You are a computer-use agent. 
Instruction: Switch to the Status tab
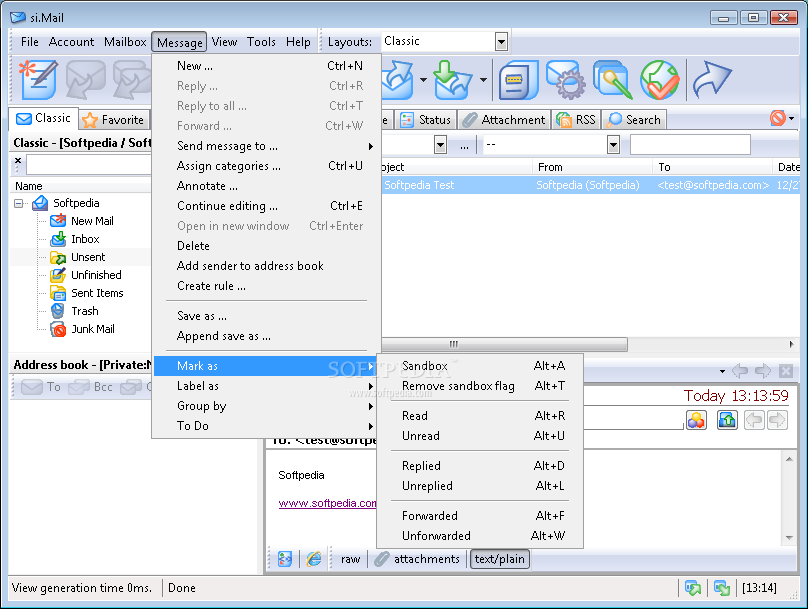point(426,120)
